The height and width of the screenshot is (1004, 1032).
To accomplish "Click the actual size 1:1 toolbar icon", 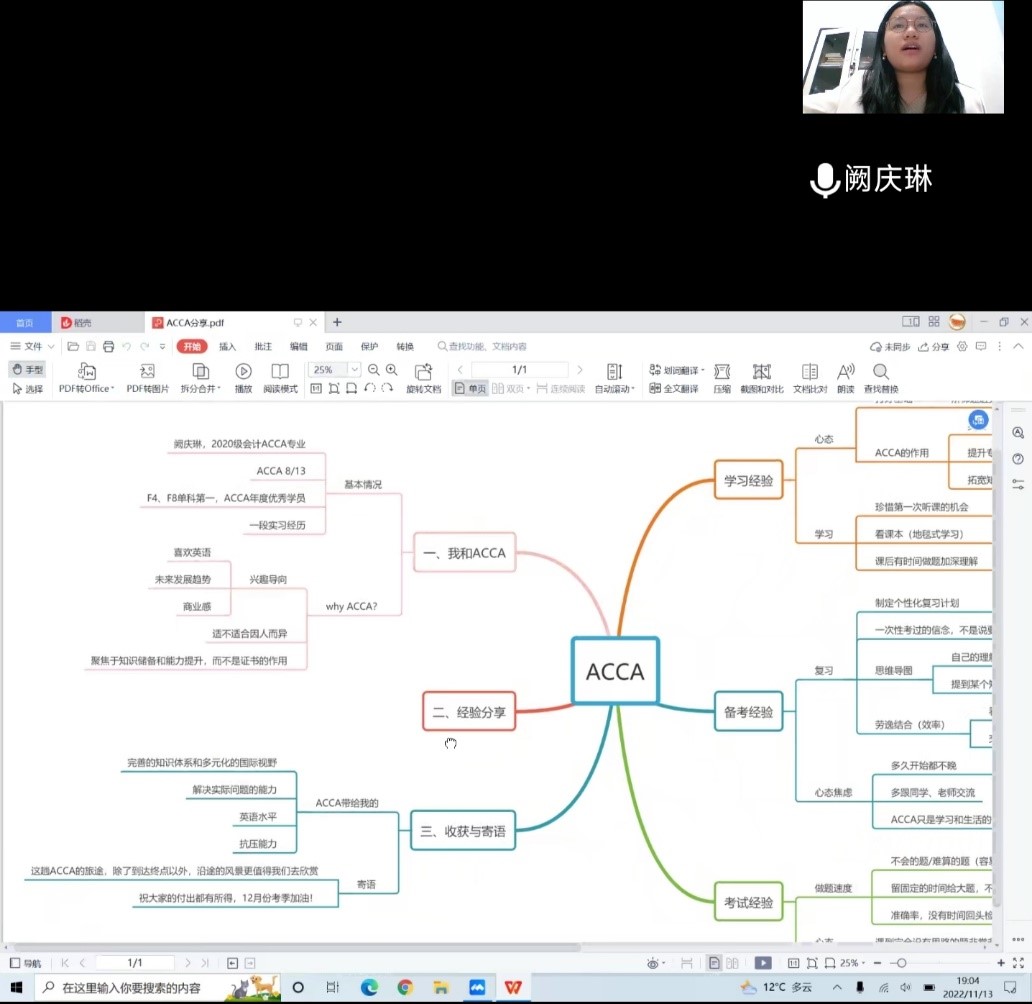I will click(316, 388).
